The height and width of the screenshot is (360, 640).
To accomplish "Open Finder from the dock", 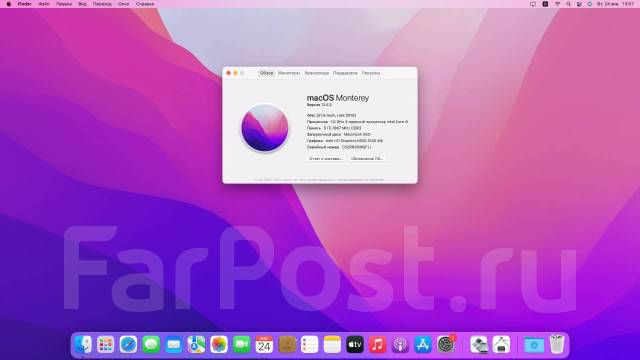I will [83, 344].
